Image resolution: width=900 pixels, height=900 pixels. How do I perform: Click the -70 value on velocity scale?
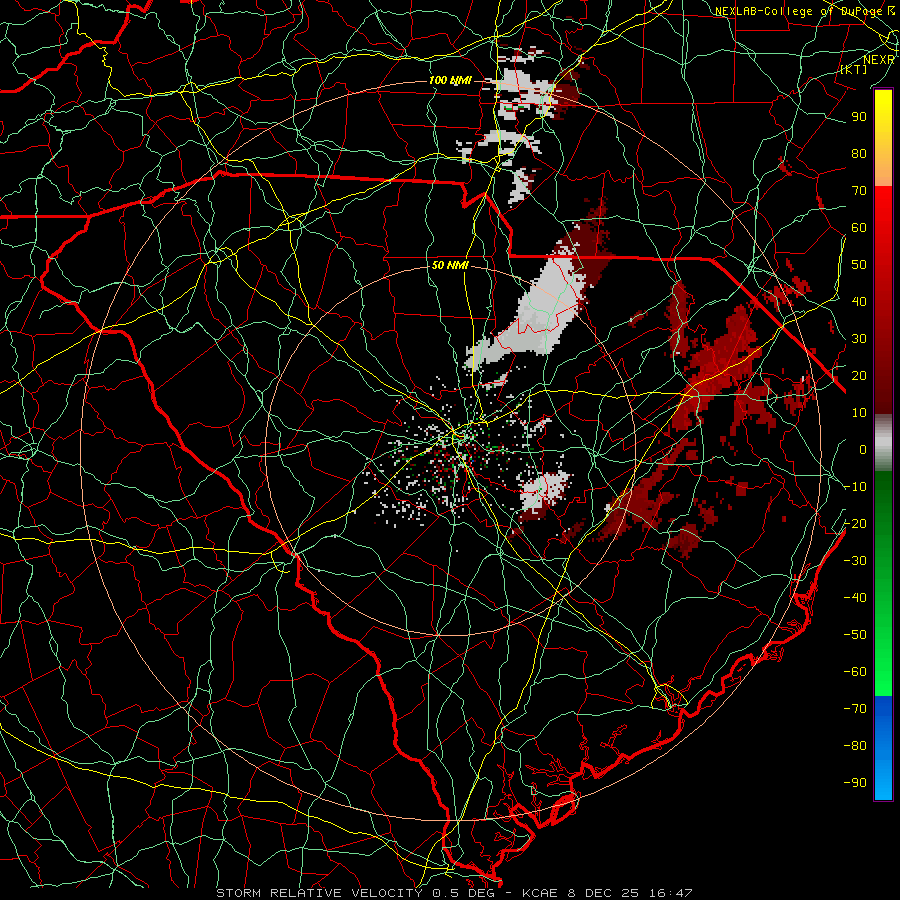(x=855, y=709)
